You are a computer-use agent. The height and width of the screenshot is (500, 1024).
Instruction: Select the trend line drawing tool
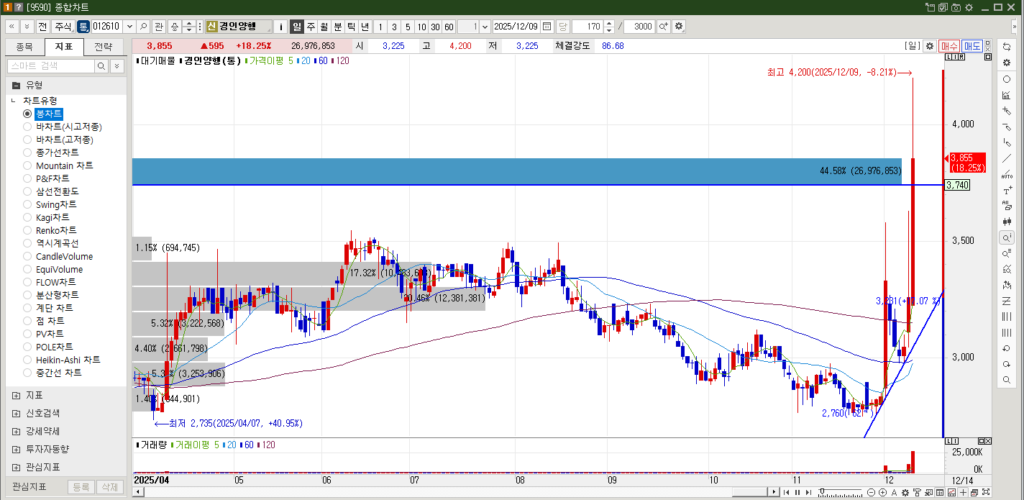[x=1006, y=158]
